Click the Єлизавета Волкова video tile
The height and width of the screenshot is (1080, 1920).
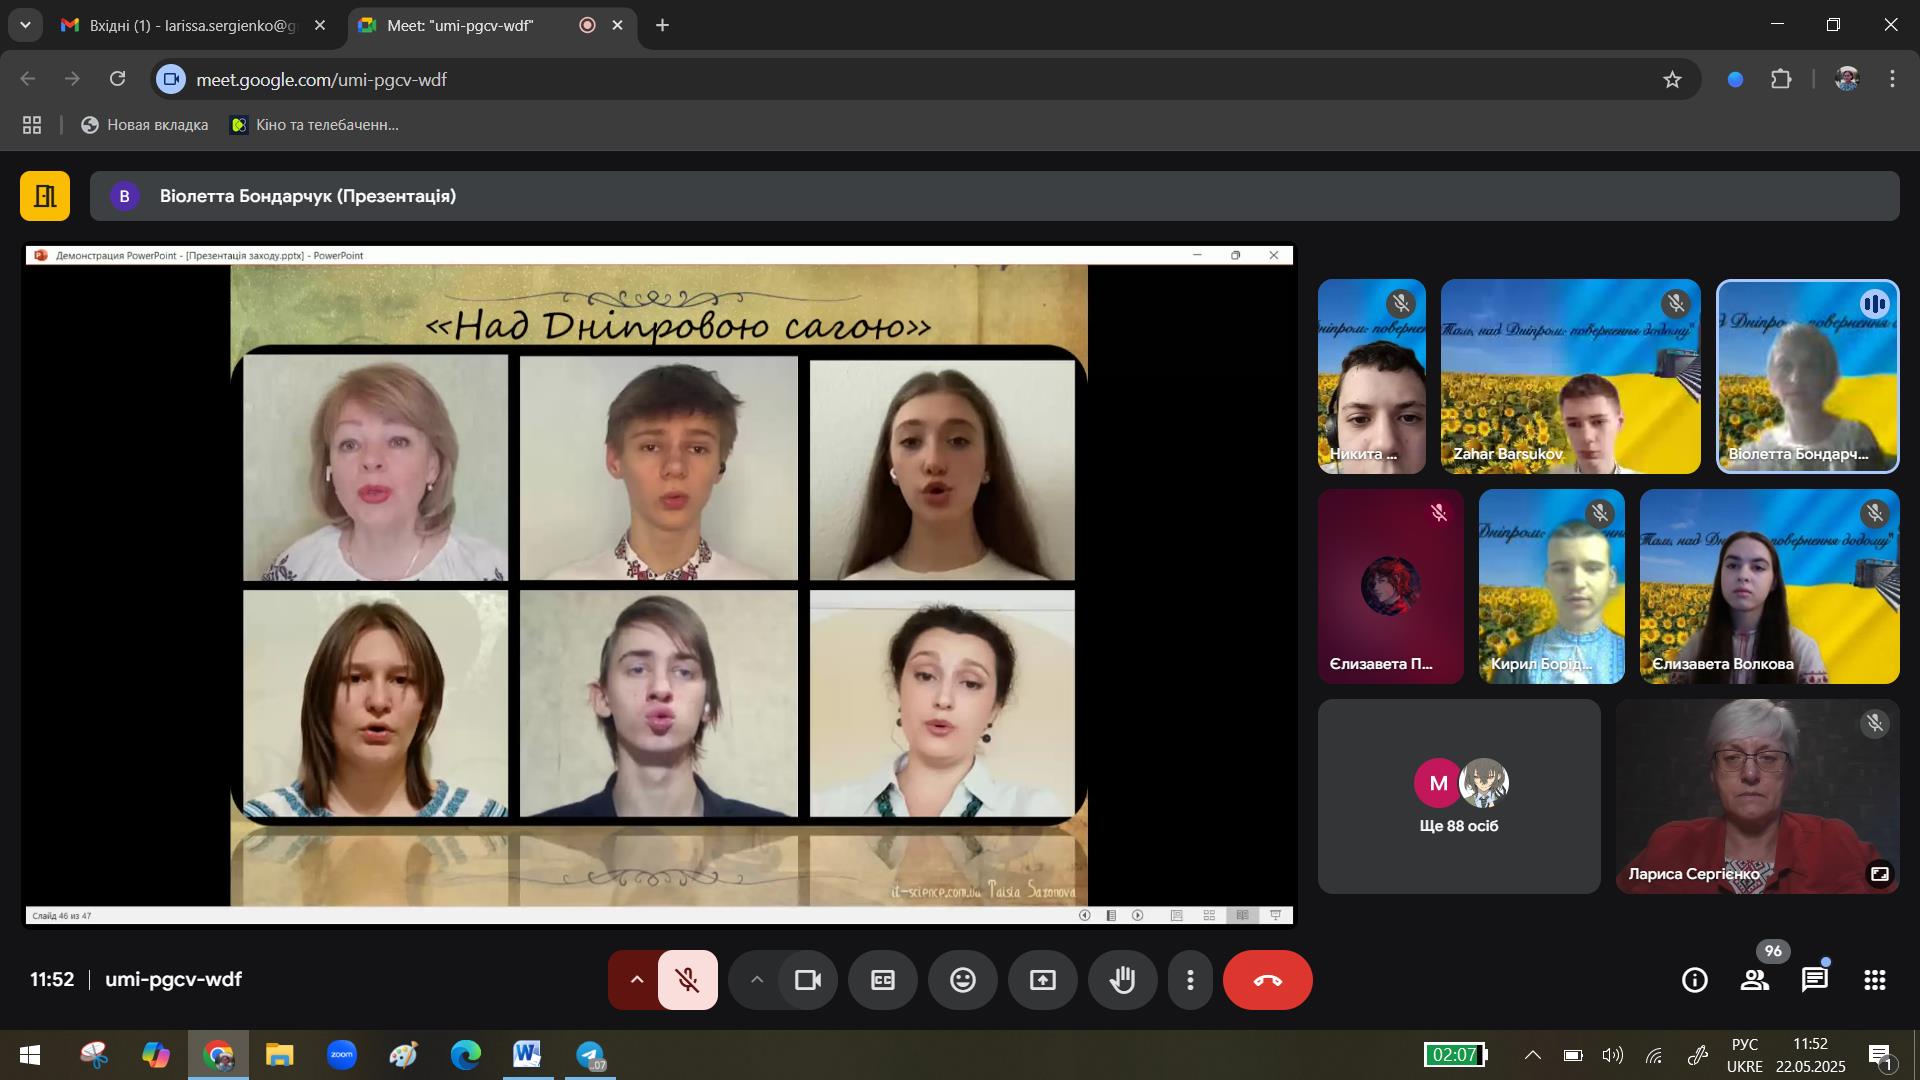pyautogui.click(x=1769, y=586)
